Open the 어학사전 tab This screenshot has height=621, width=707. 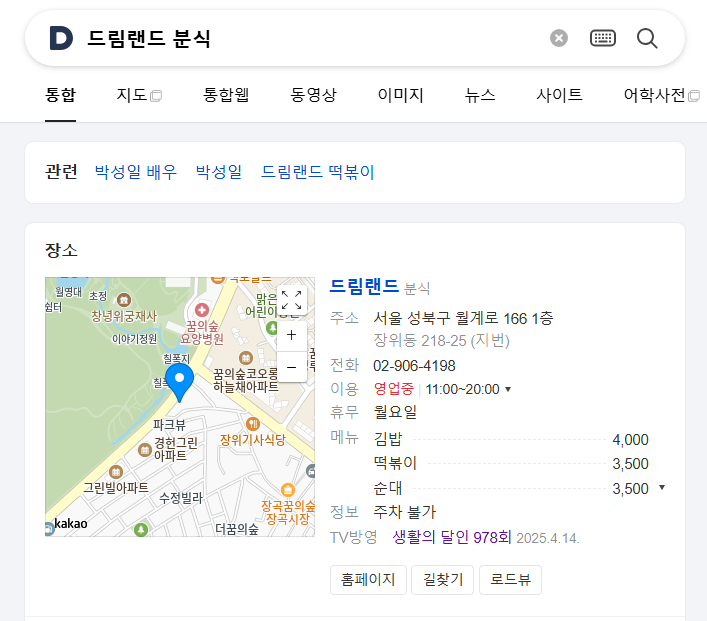[661, 95]
